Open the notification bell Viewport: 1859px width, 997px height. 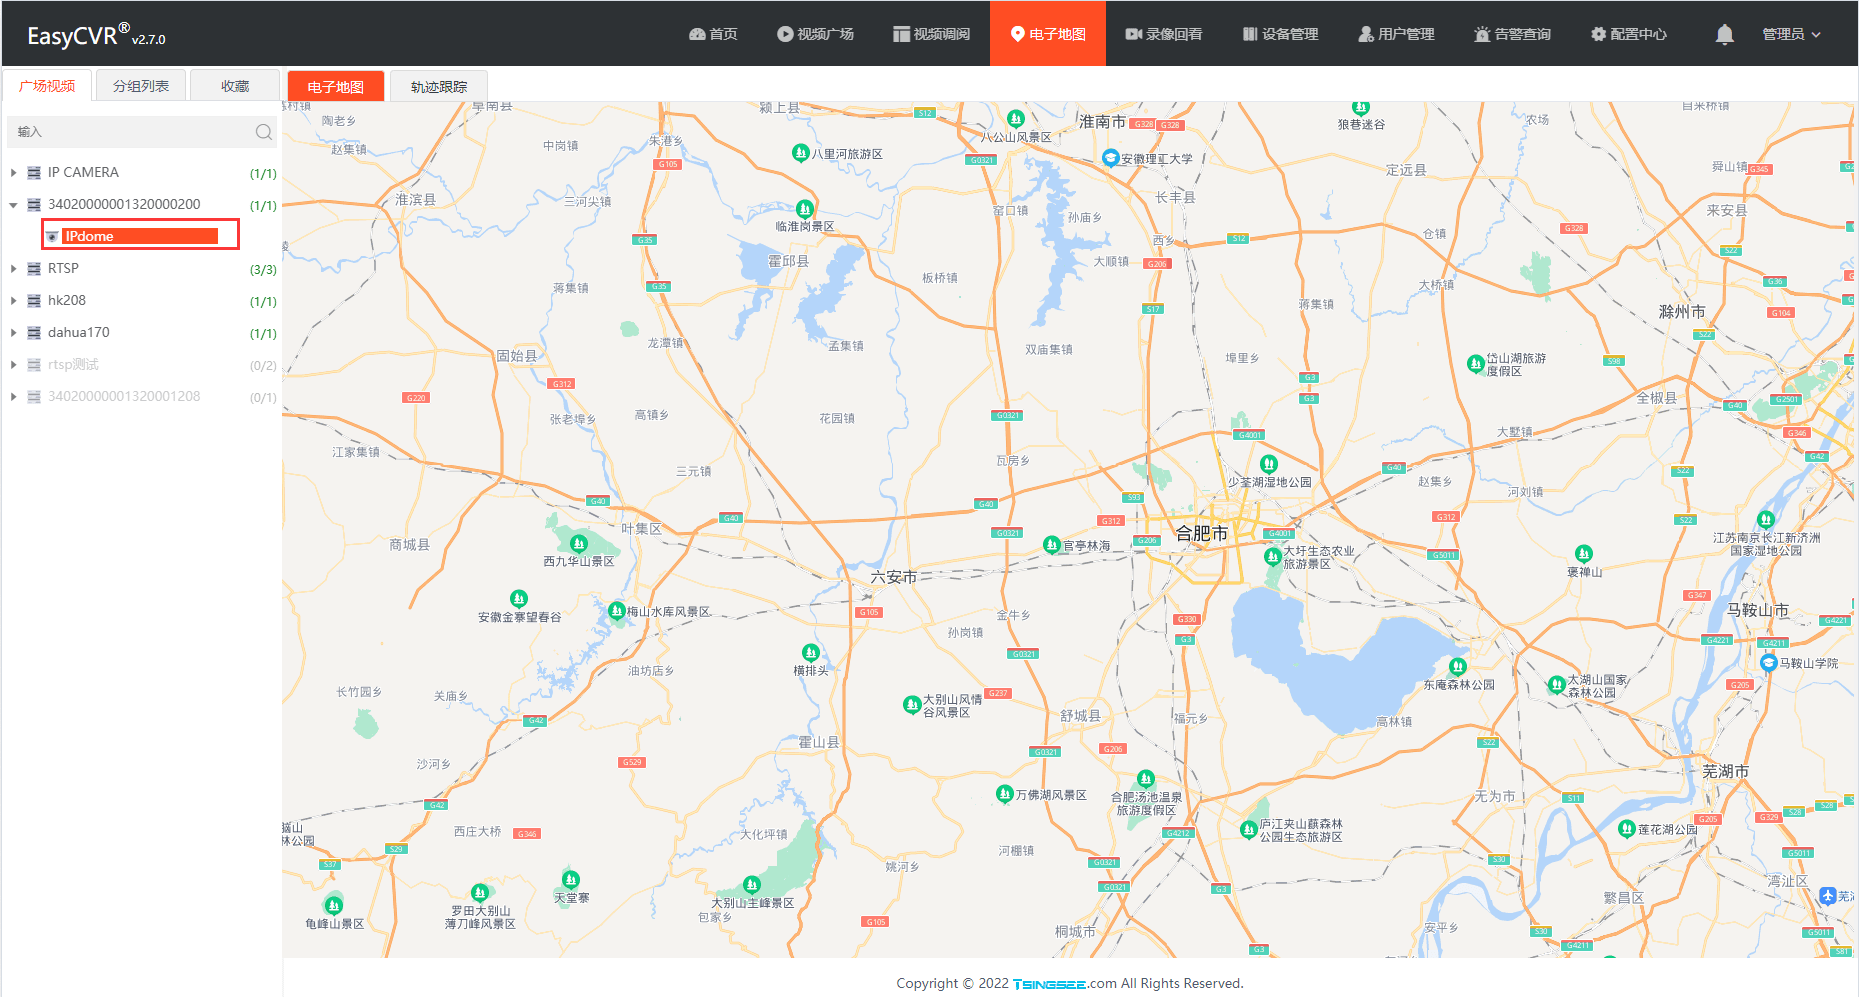pyautogui.click(x=1724, y=34)
